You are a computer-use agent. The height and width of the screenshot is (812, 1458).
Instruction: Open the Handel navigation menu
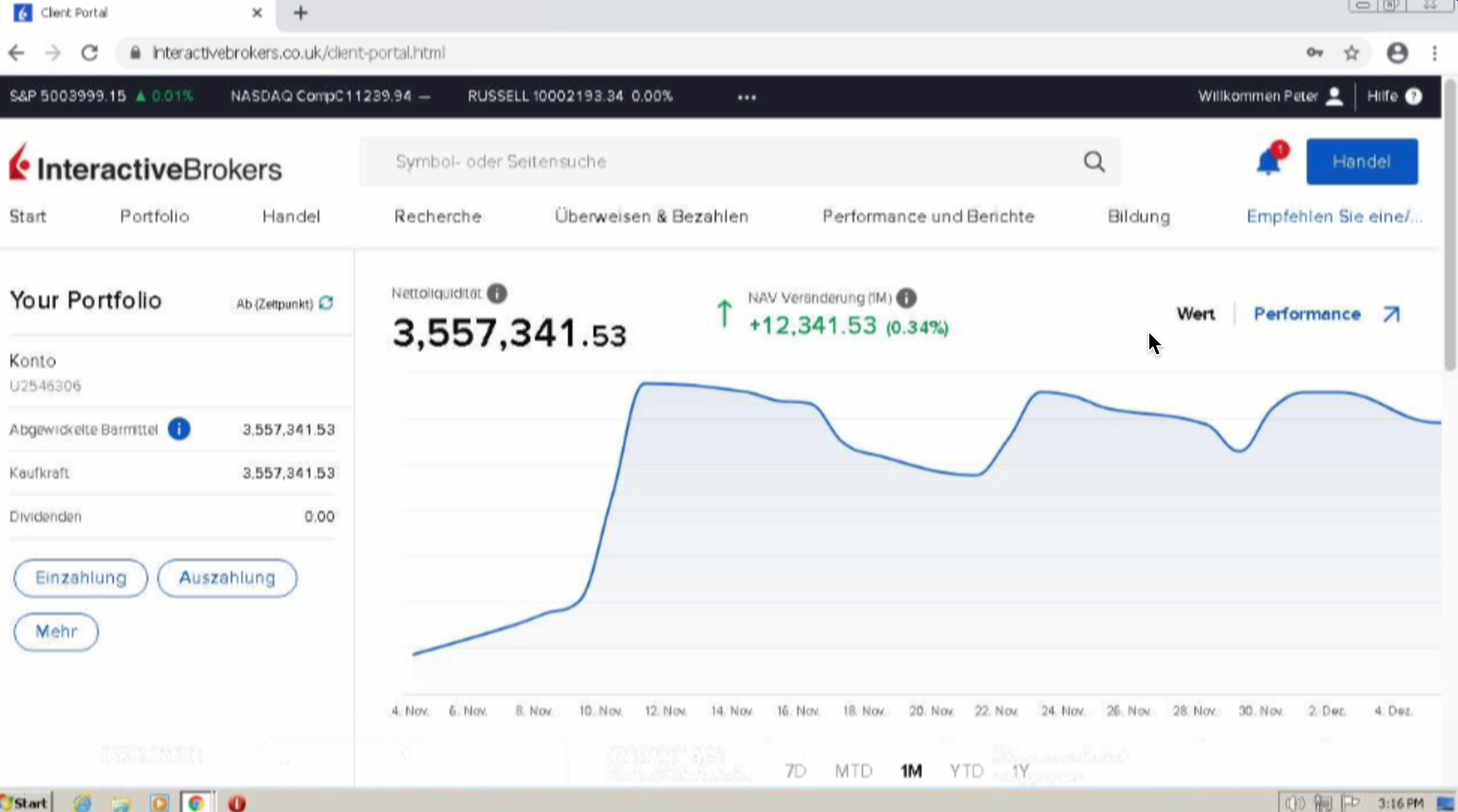tap(291, 216)
